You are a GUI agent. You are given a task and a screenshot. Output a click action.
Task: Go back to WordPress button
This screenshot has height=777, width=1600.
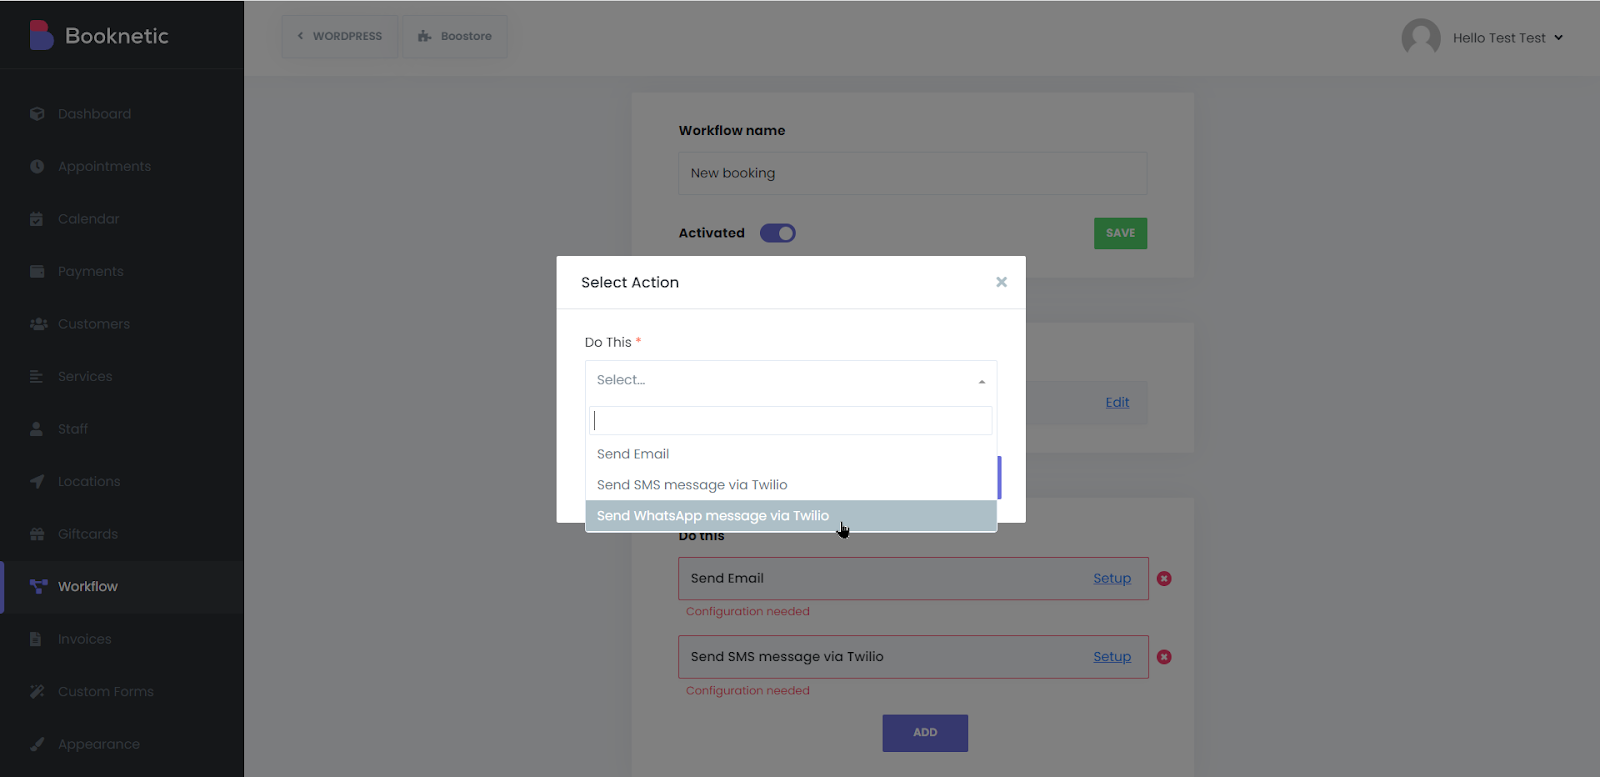[340, 36]
